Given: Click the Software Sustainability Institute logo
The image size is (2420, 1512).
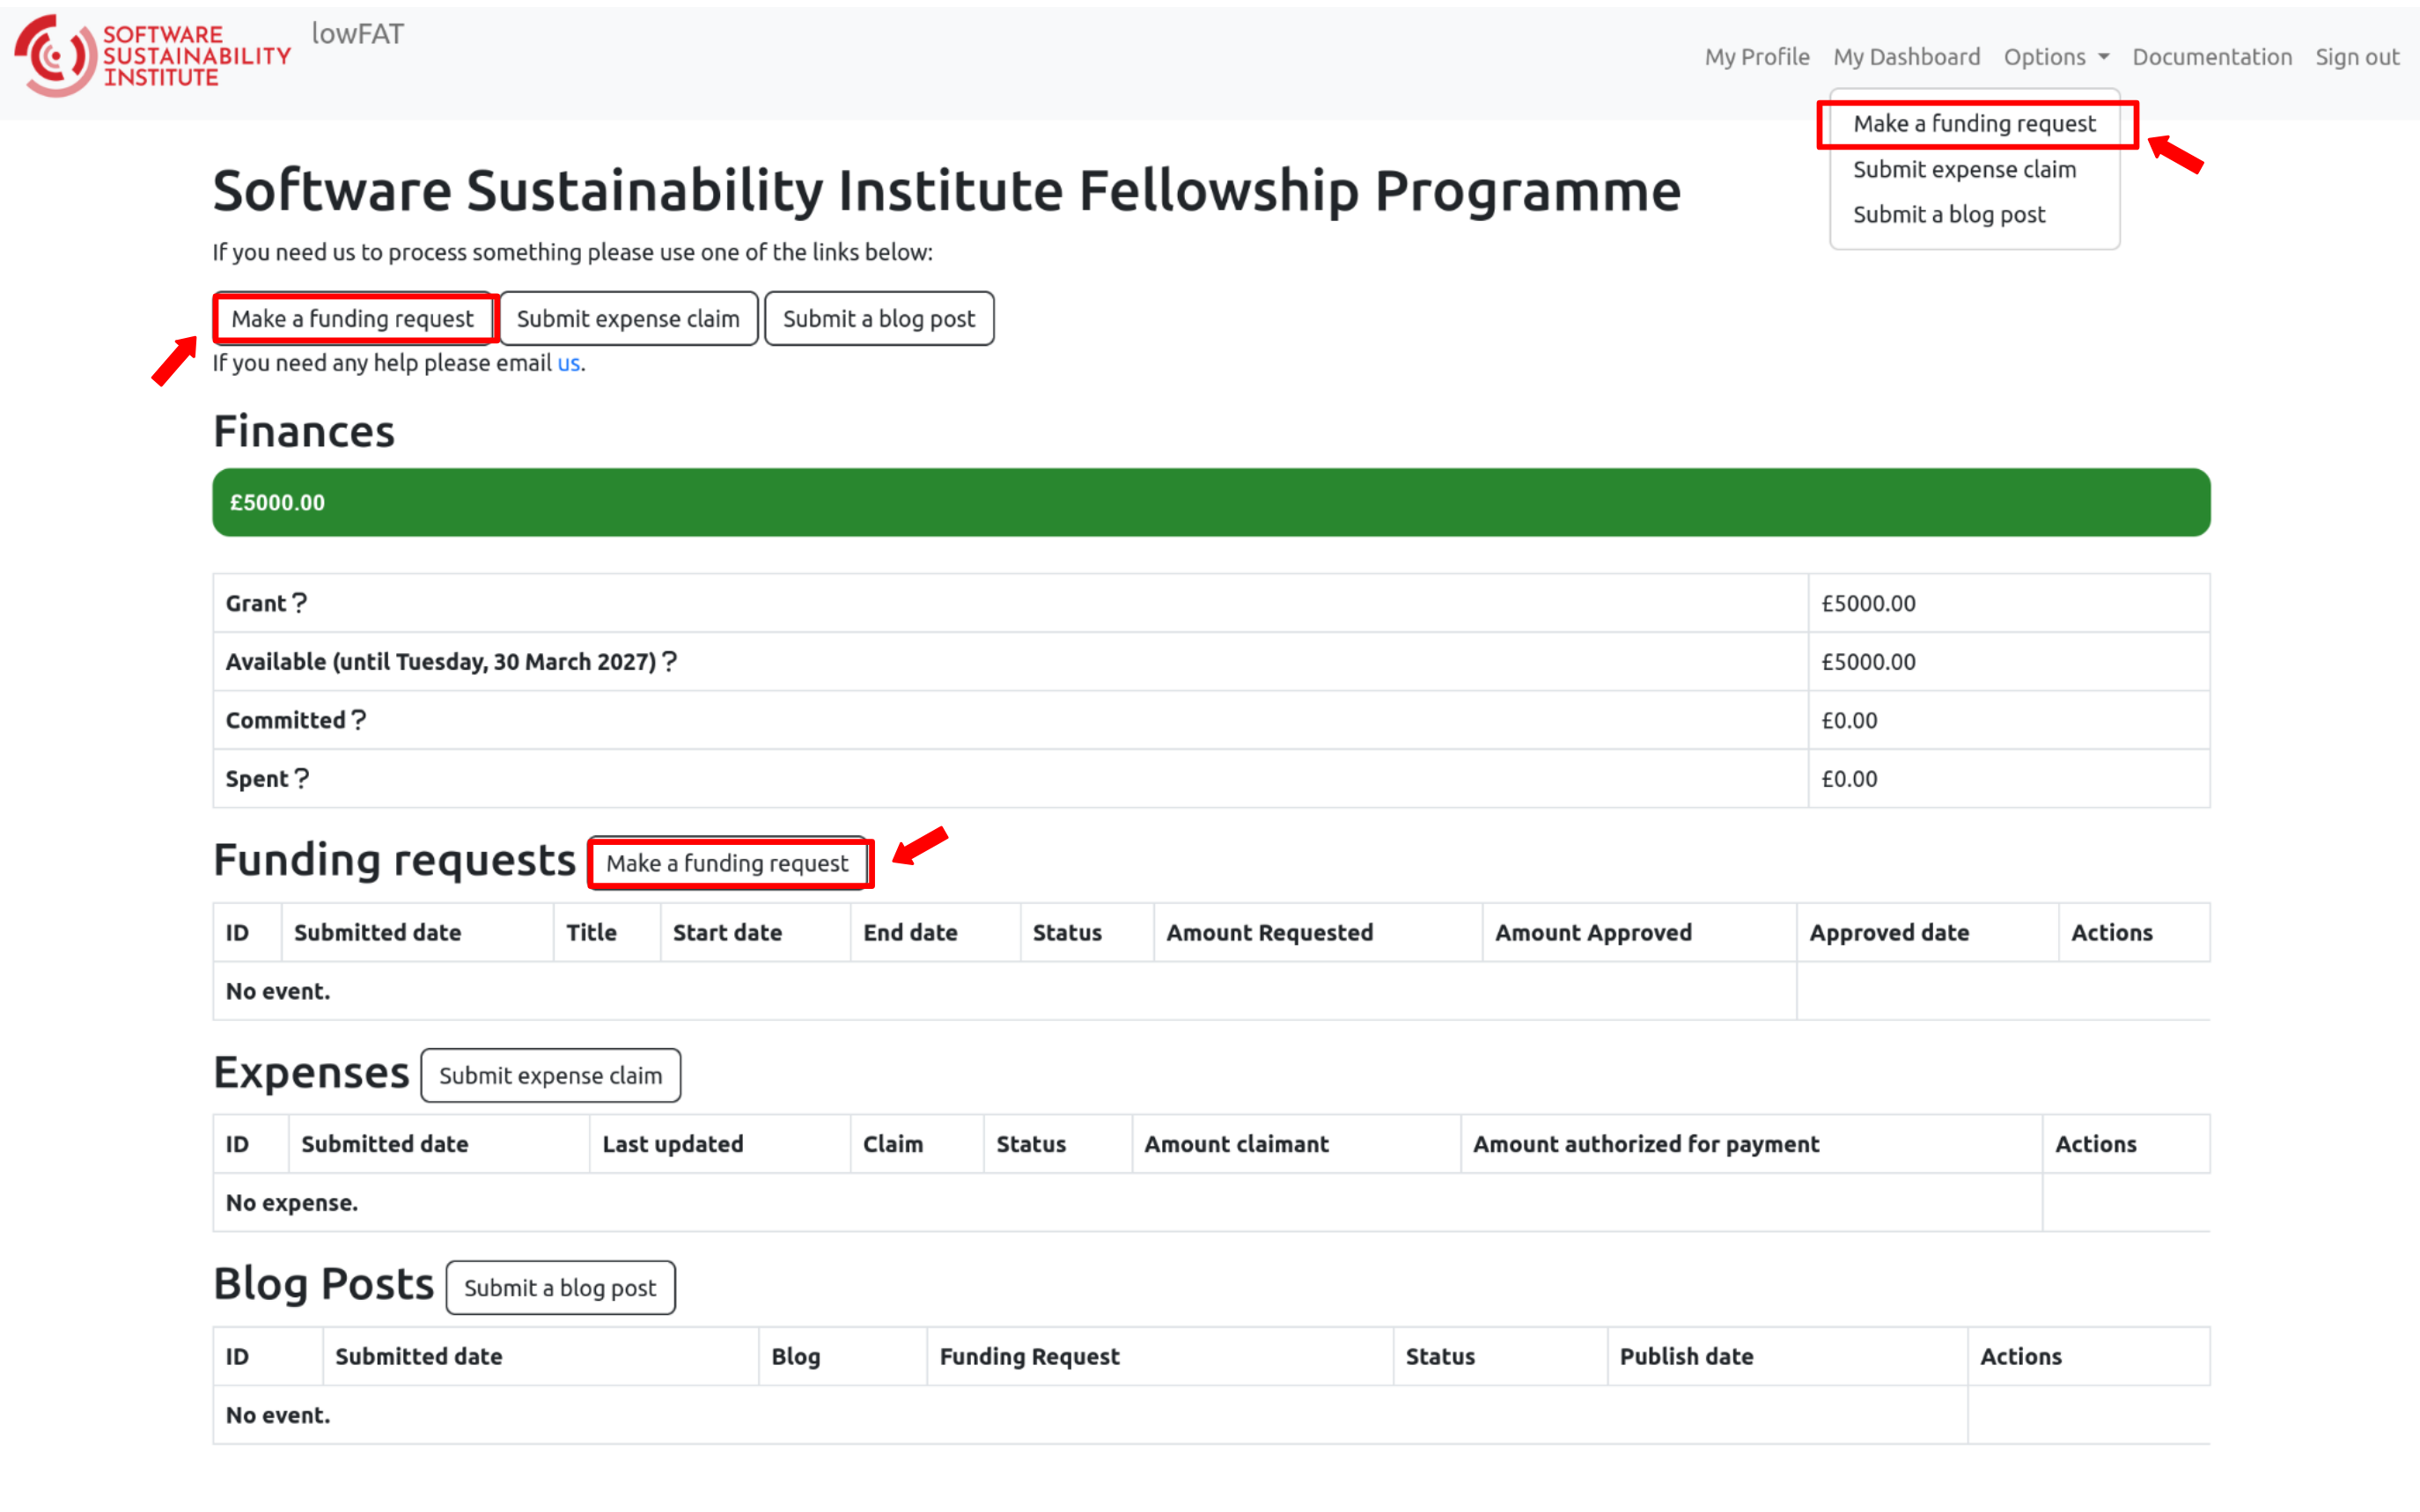Looking at the screenshot, I should pos(152,56).
